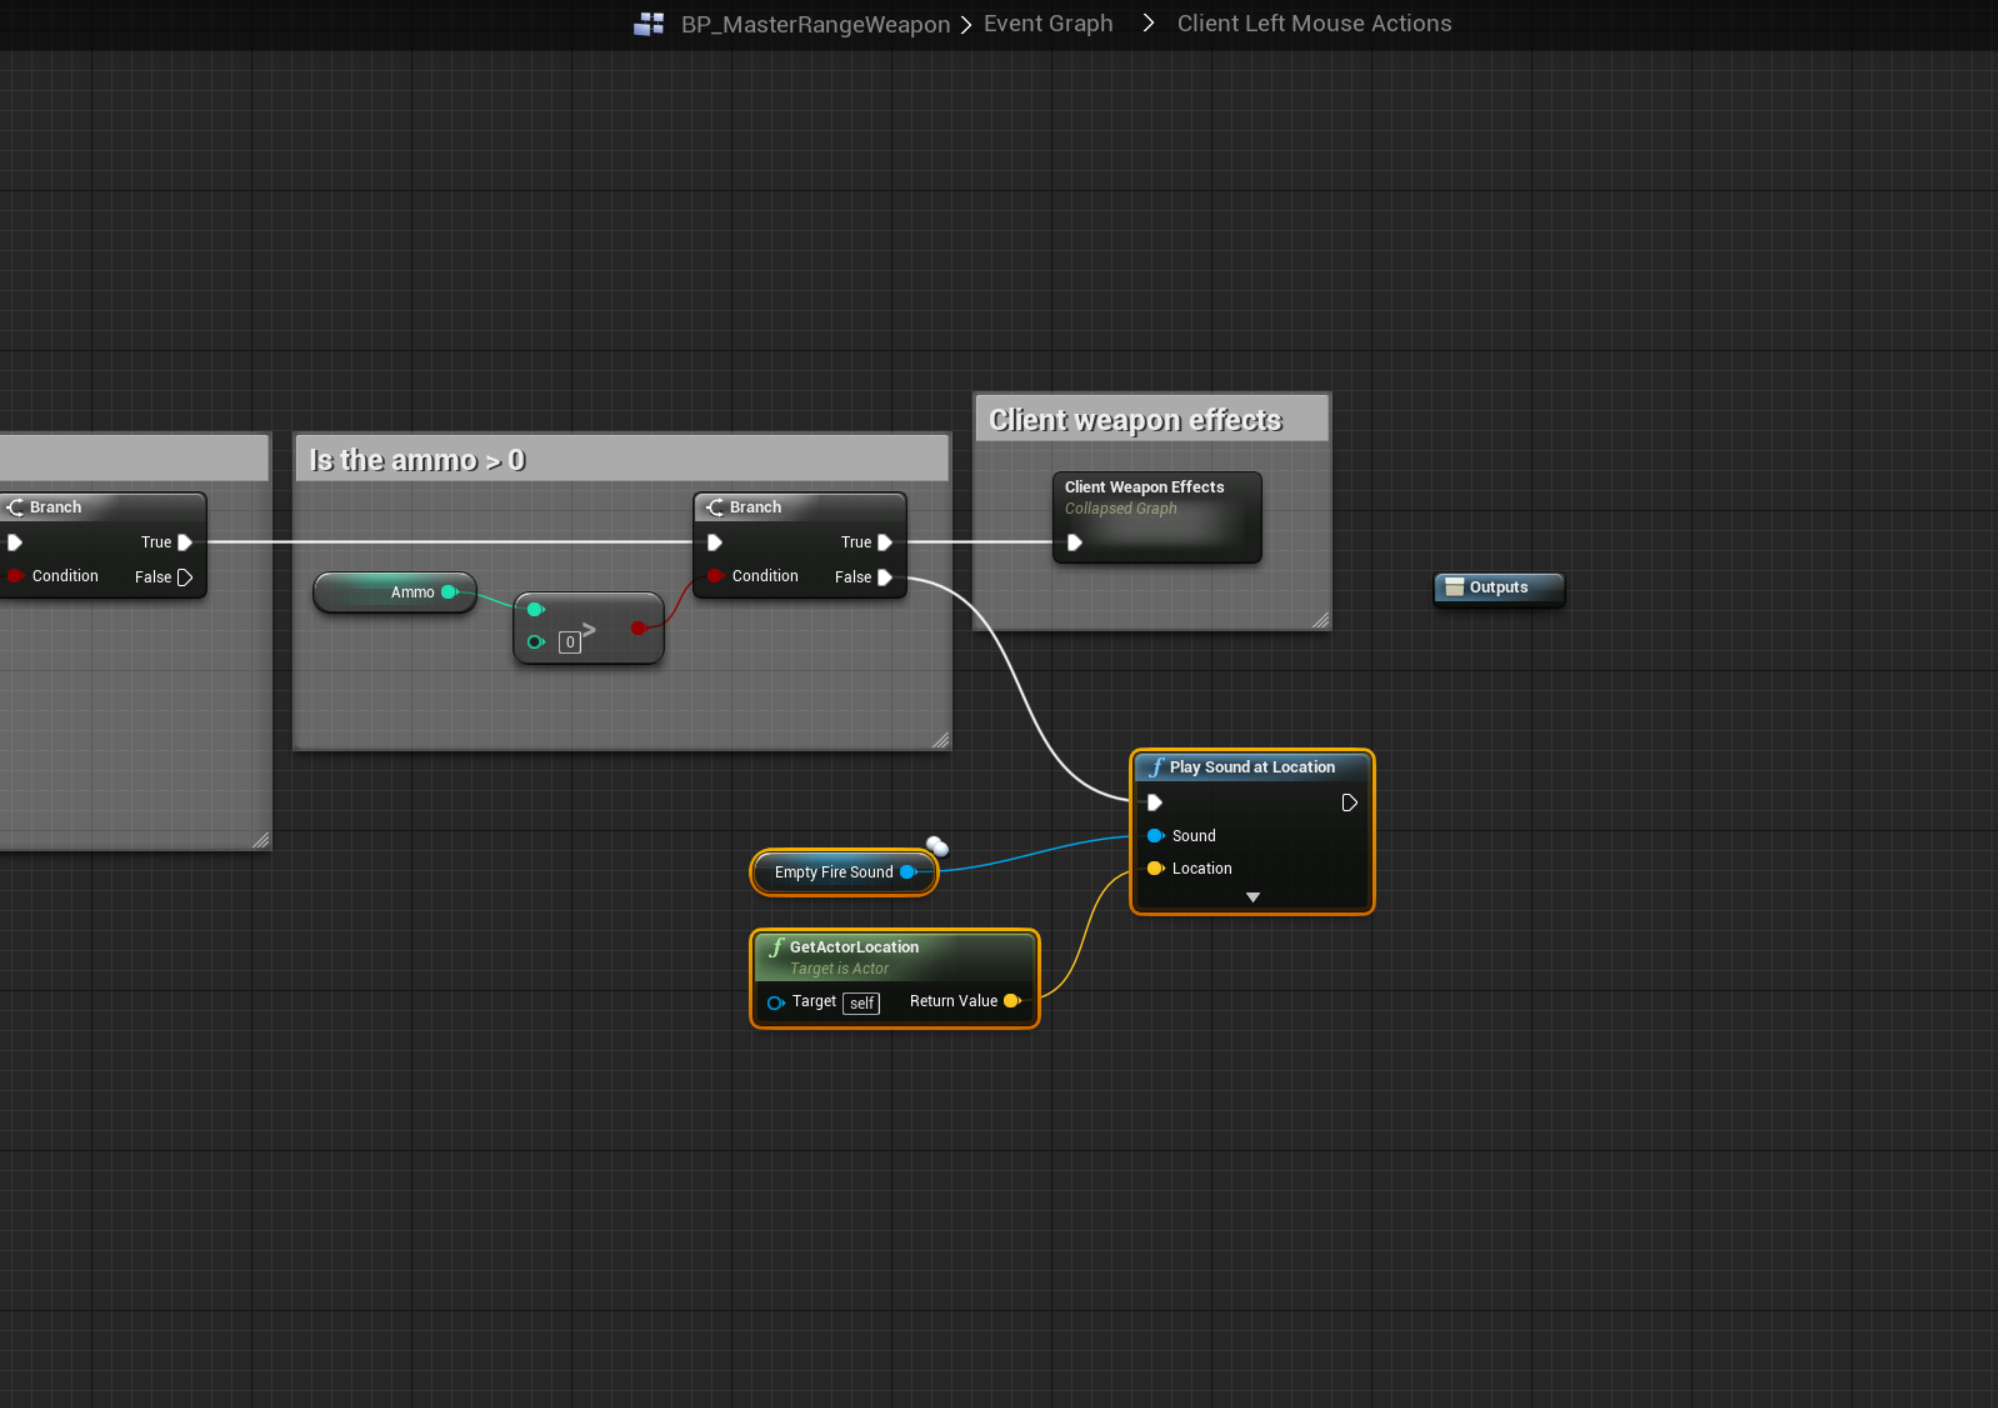Click the output execution pin of Play Sound at Location
The width and height of the screenshot is (1998, 1408).
[x=1348, y=802]
